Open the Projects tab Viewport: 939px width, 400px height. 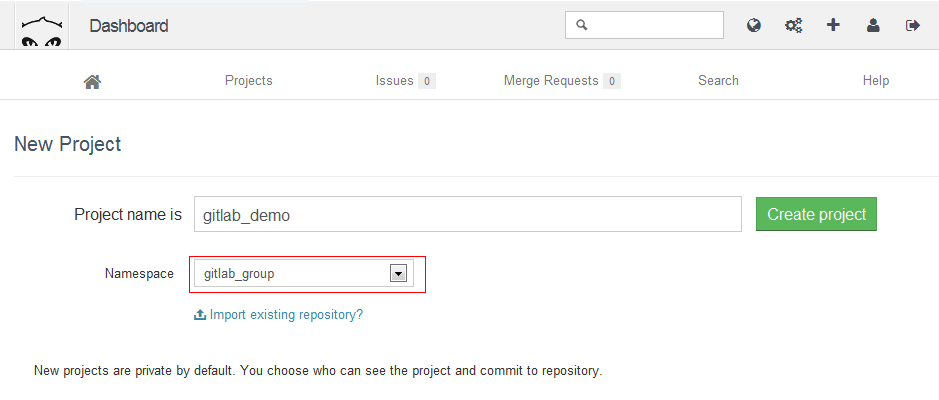click(249, 81)
